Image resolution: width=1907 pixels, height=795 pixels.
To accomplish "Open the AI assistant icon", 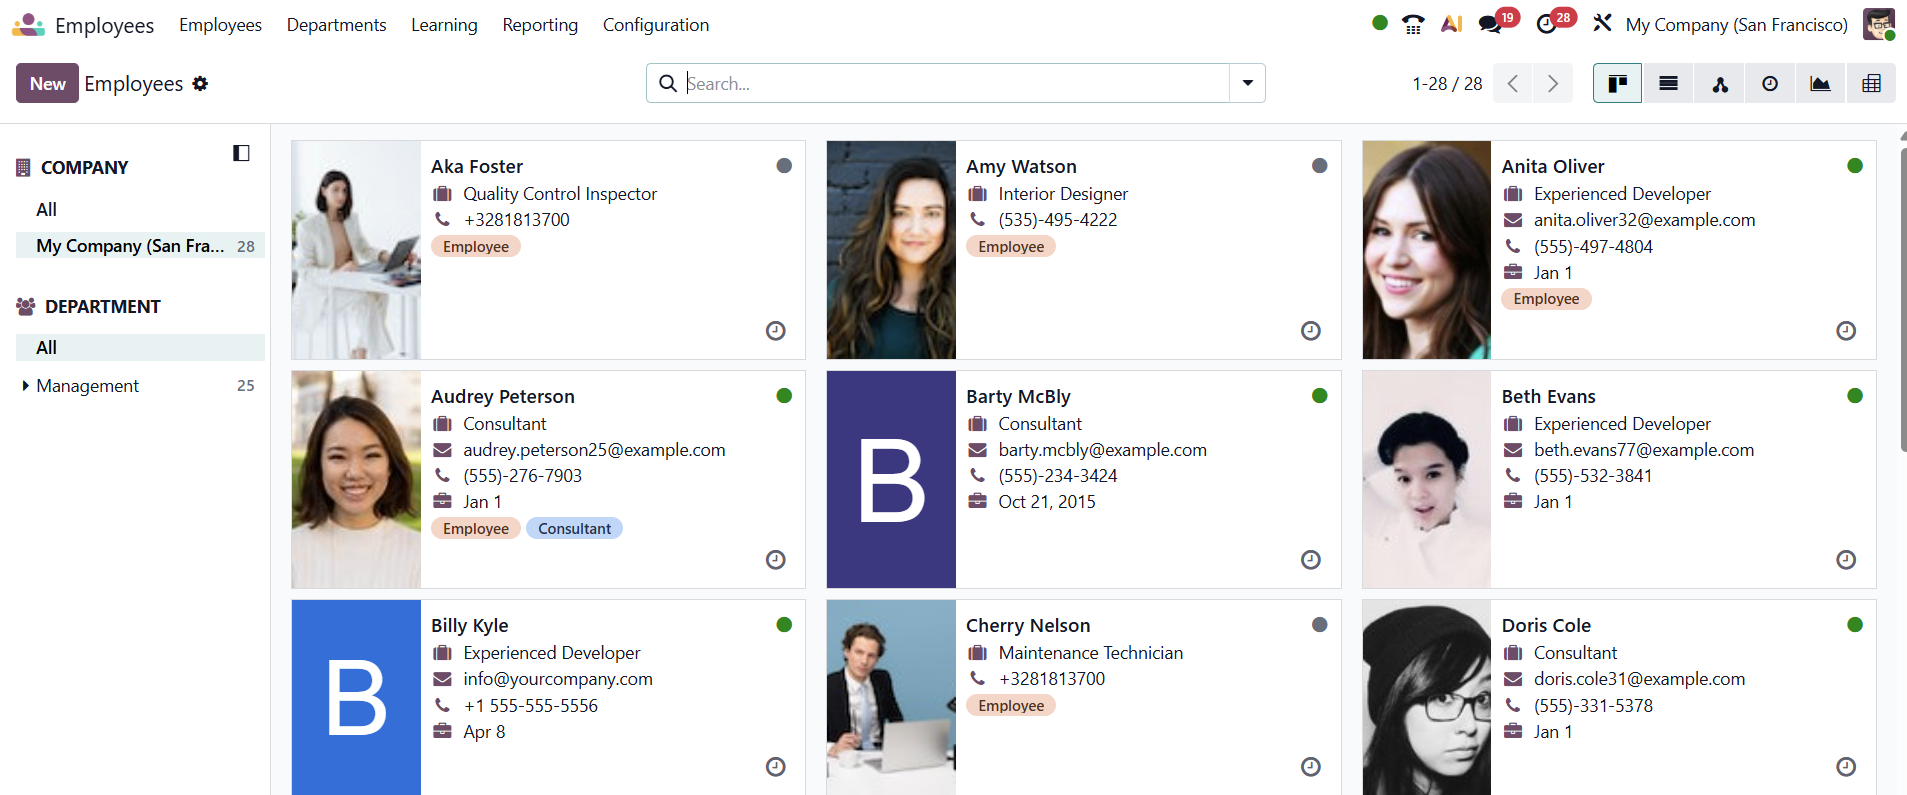I will coord(1451,24).
